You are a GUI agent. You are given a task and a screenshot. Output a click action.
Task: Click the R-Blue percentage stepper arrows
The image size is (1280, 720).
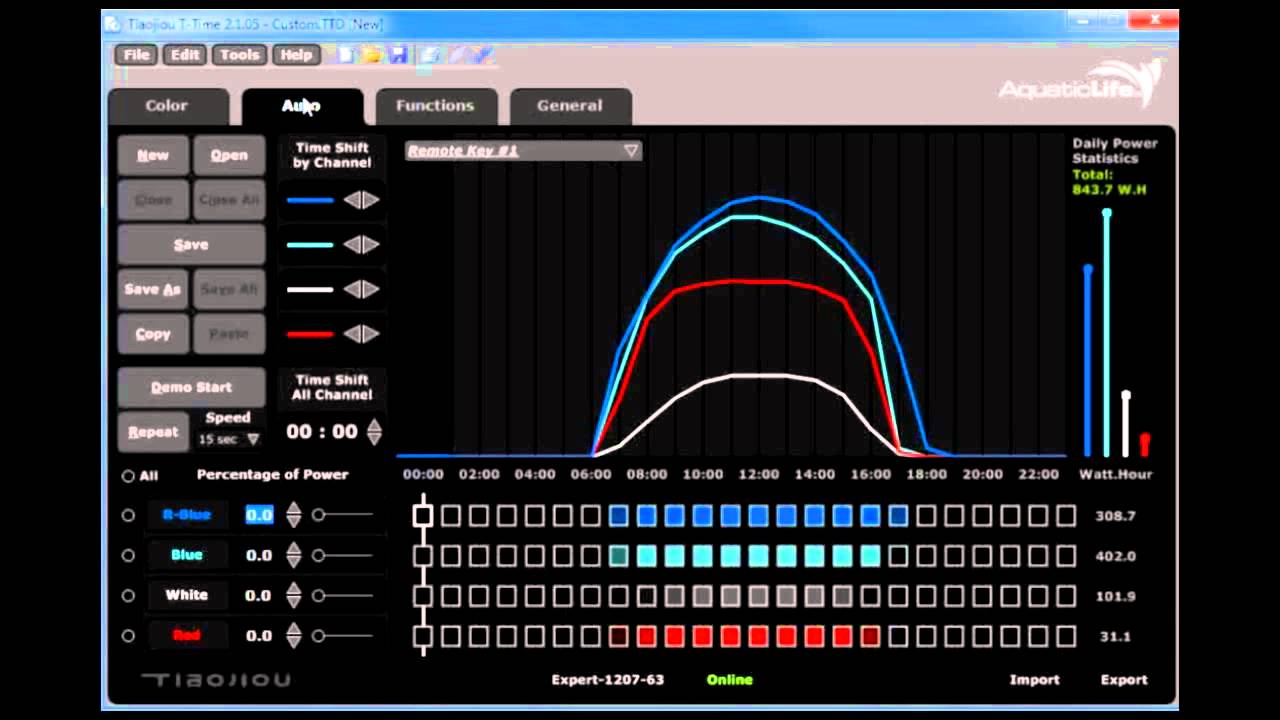(293, 515)
